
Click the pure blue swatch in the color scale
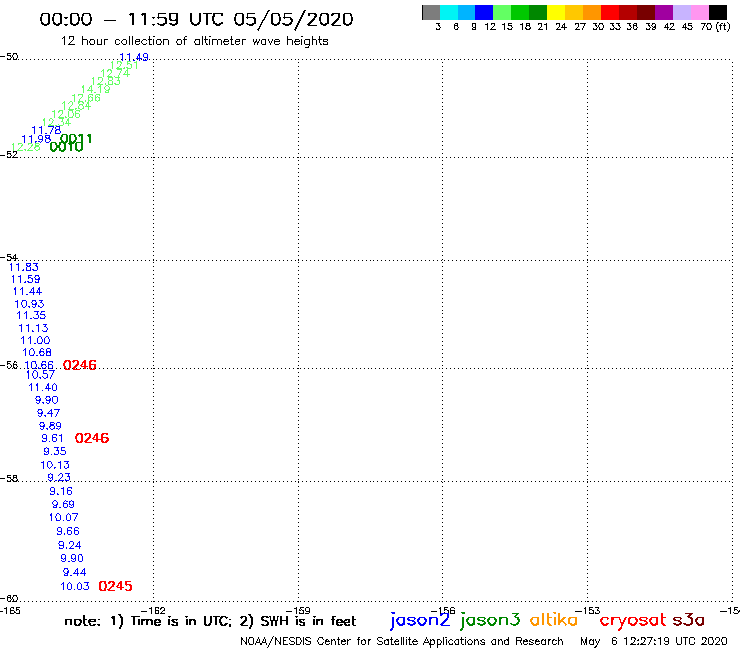[x=484, y=12]
